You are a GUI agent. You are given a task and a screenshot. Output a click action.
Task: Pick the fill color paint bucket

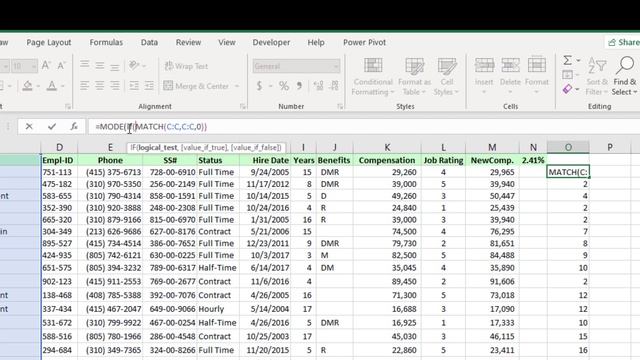tap(27, 86)
